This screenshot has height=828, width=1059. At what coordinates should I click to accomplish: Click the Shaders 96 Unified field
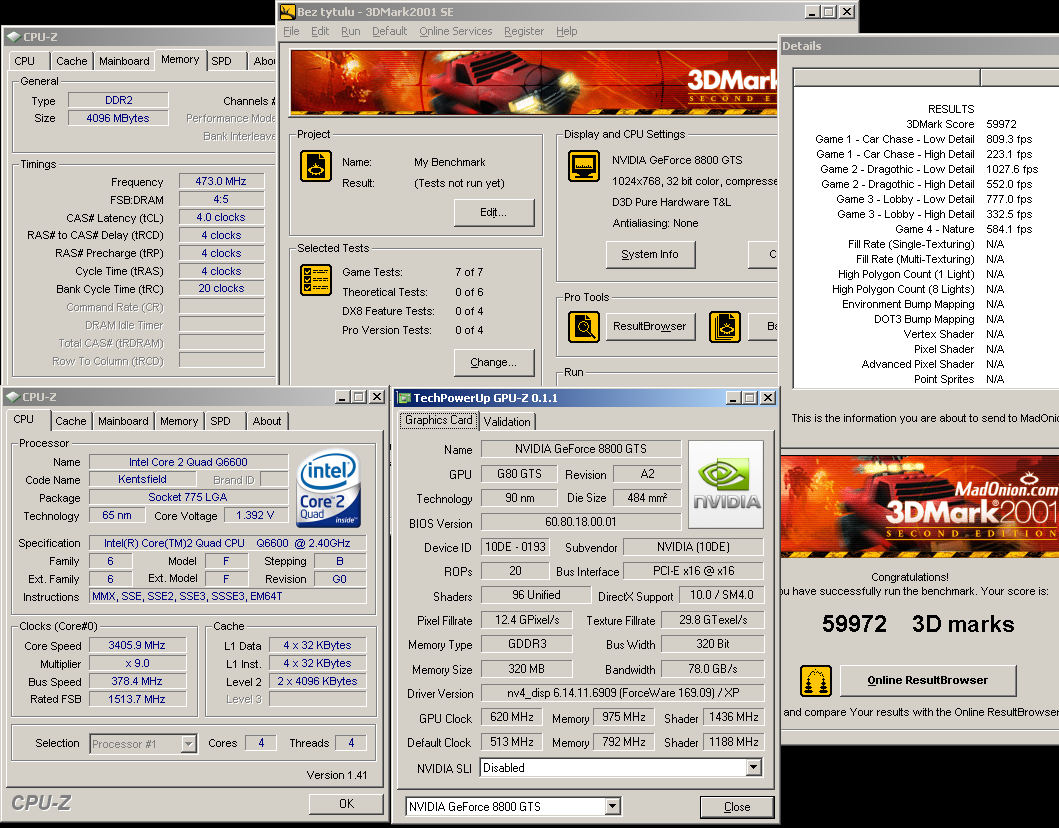click(x=536, y=595)
